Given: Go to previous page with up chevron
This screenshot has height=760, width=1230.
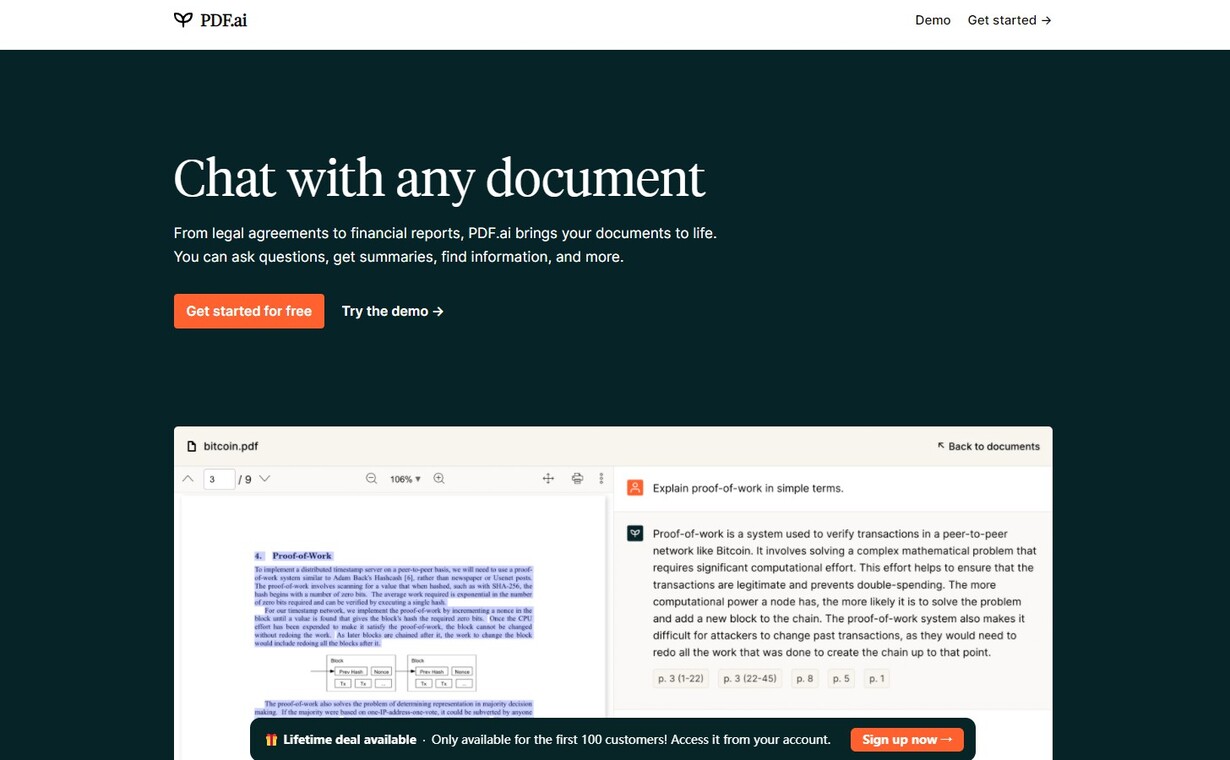Looking at the screenshot, I should [x=188, y=479].
